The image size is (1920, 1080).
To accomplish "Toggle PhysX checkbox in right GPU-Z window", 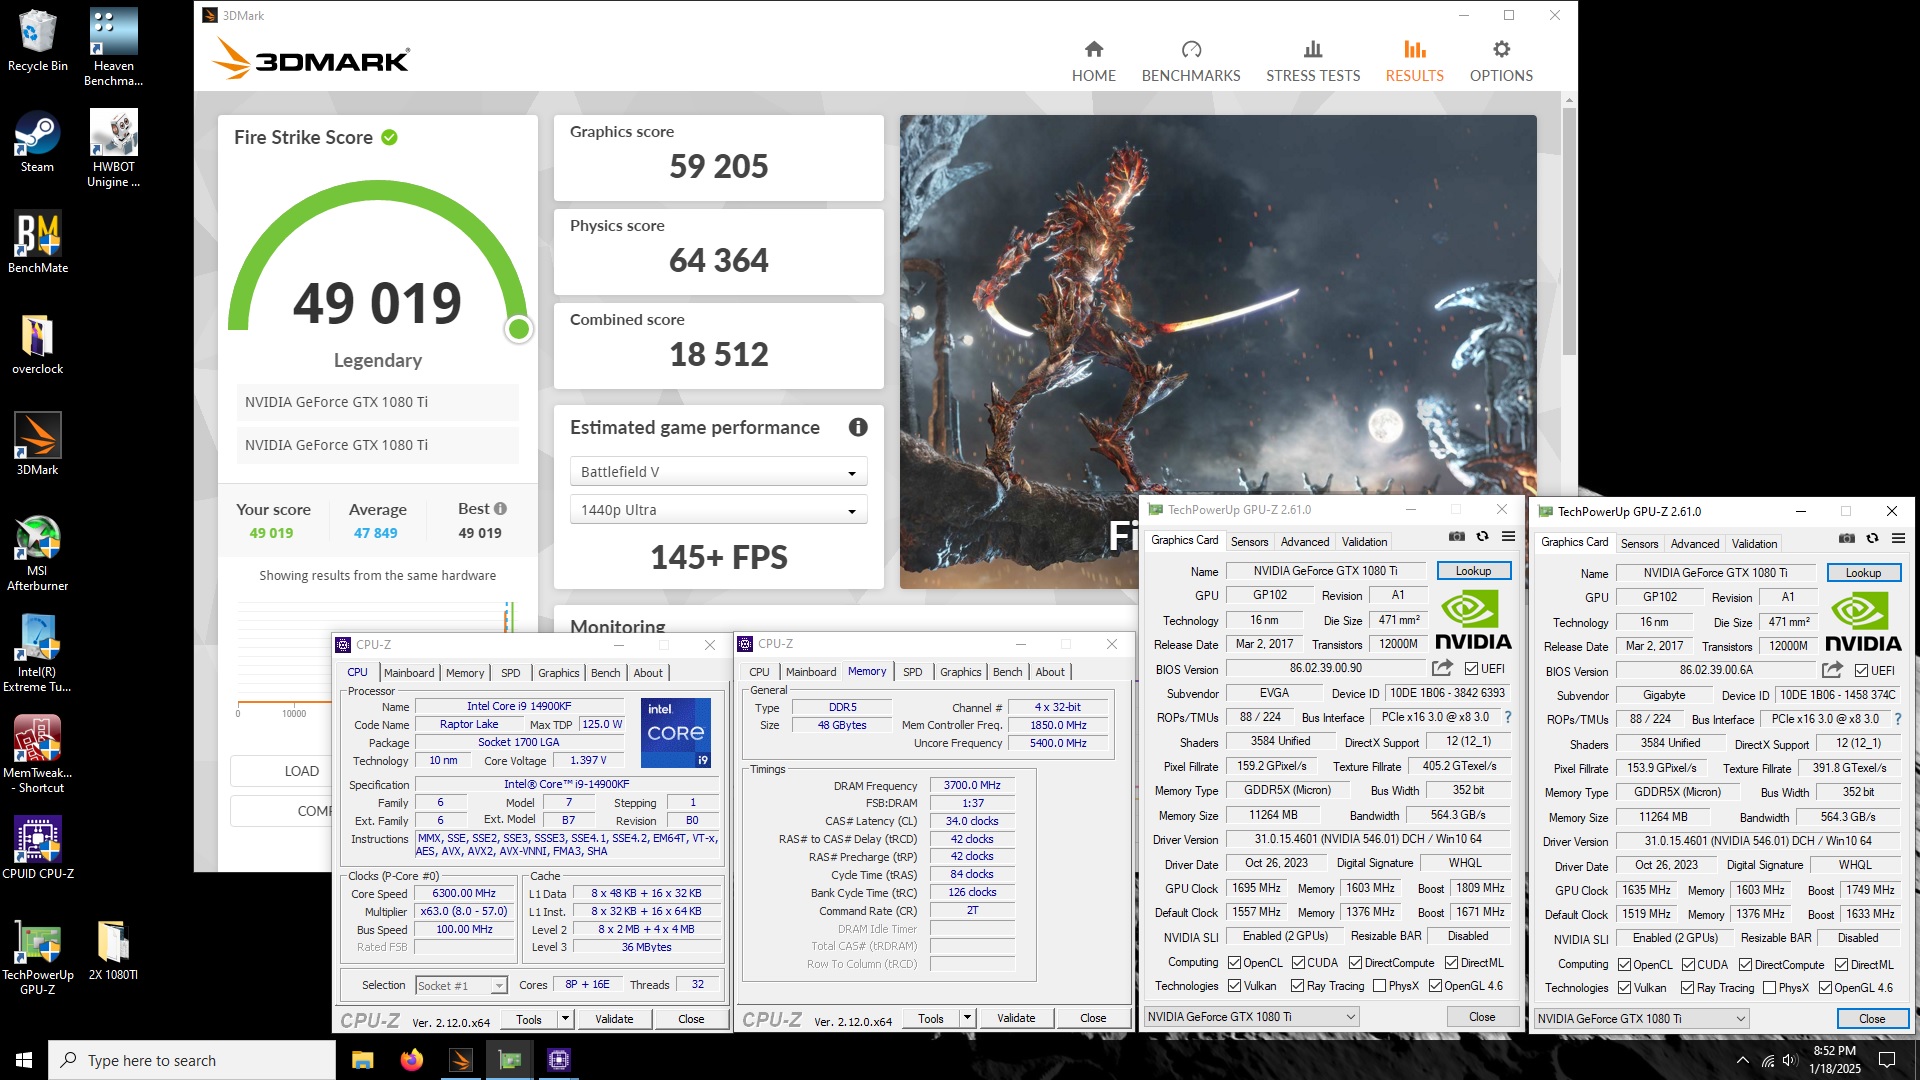I will click(1770, 988).
